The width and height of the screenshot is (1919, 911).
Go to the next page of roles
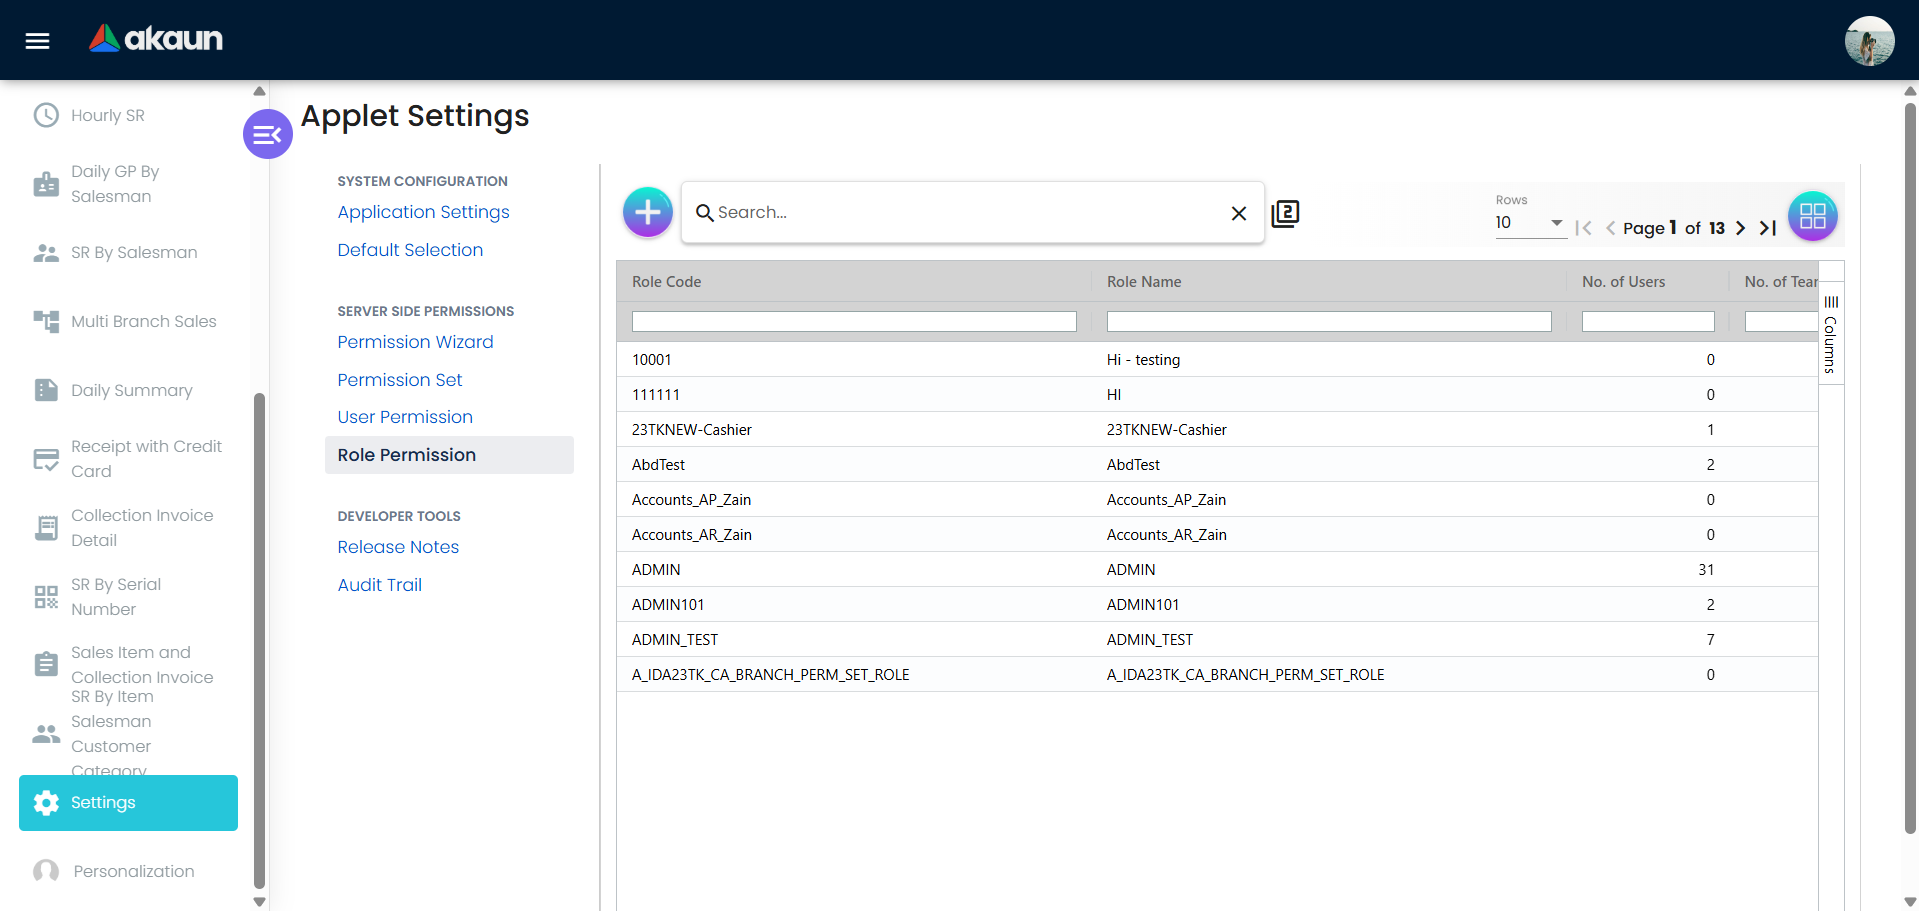(1740, 228)
